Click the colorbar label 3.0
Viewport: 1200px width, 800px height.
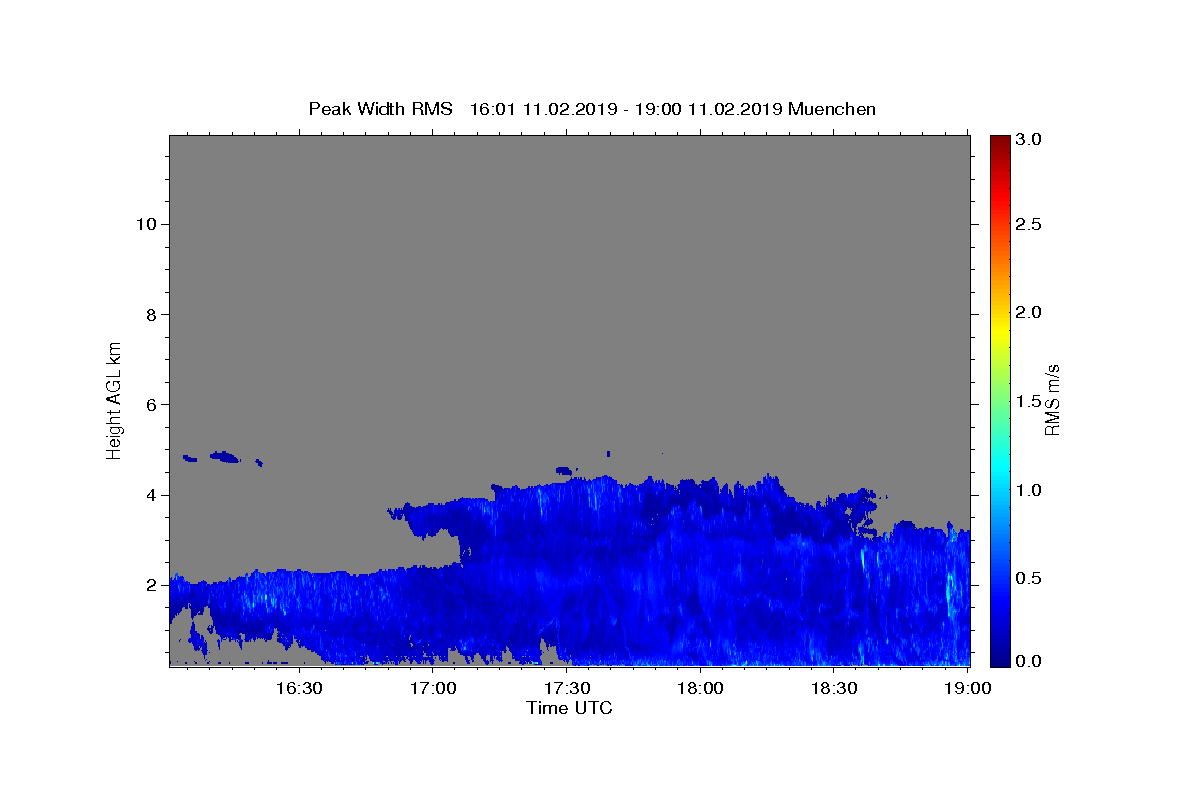pos(1029,139)
